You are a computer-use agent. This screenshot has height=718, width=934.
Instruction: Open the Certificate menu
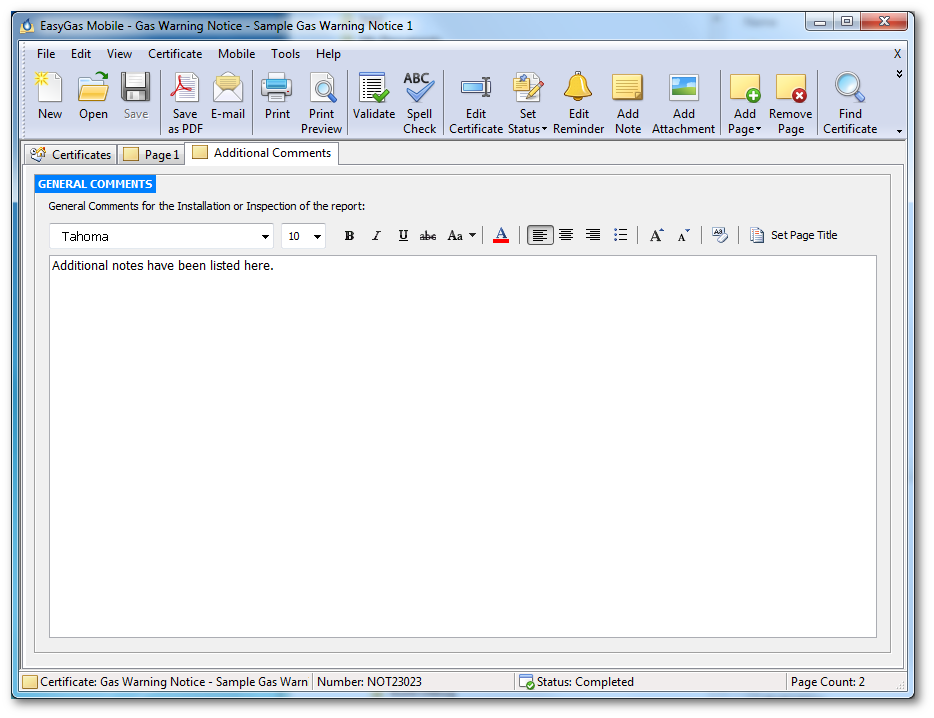click(x=175, y=54)
